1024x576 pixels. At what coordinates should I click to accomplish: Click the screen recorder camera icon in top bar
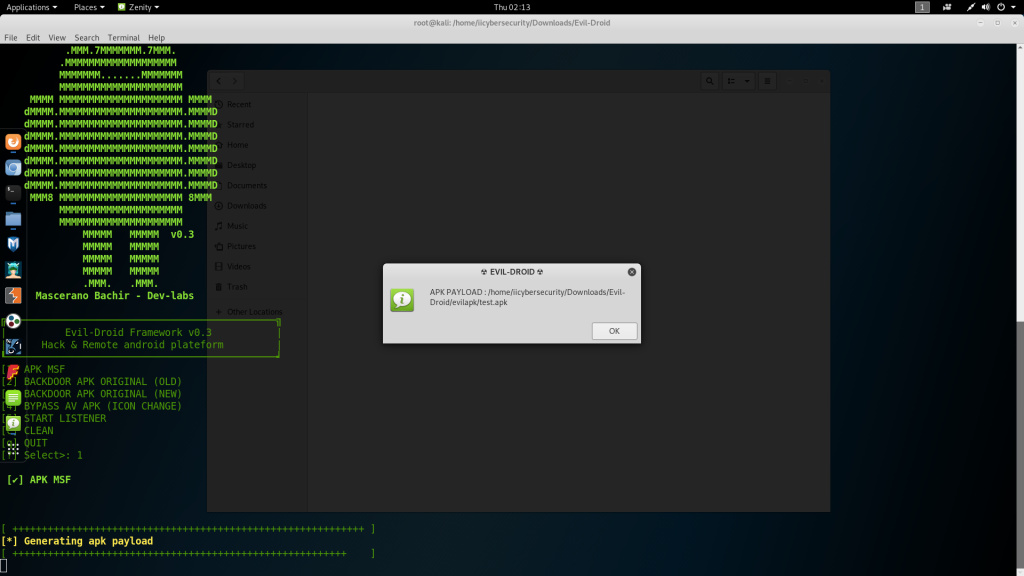[946, 7]
